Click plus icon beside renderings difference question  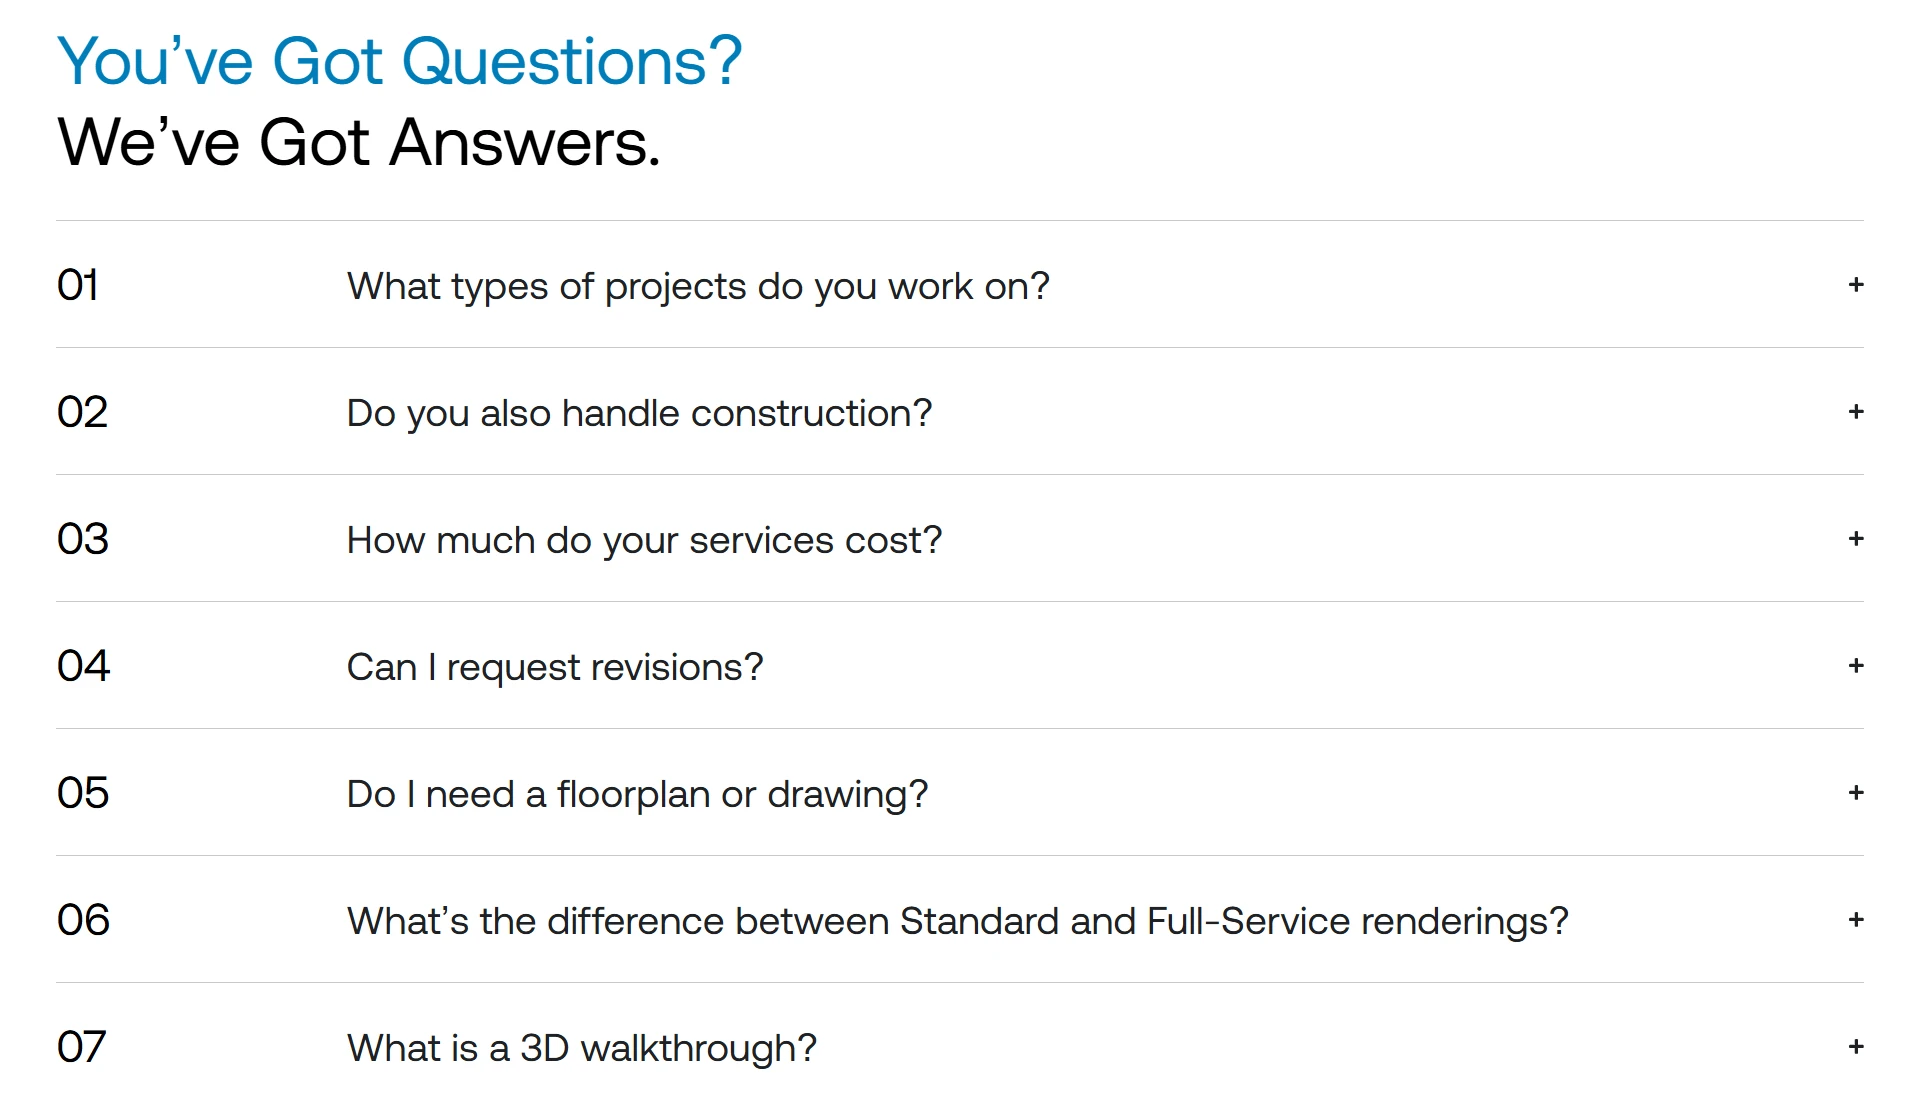pos(1856,920)
